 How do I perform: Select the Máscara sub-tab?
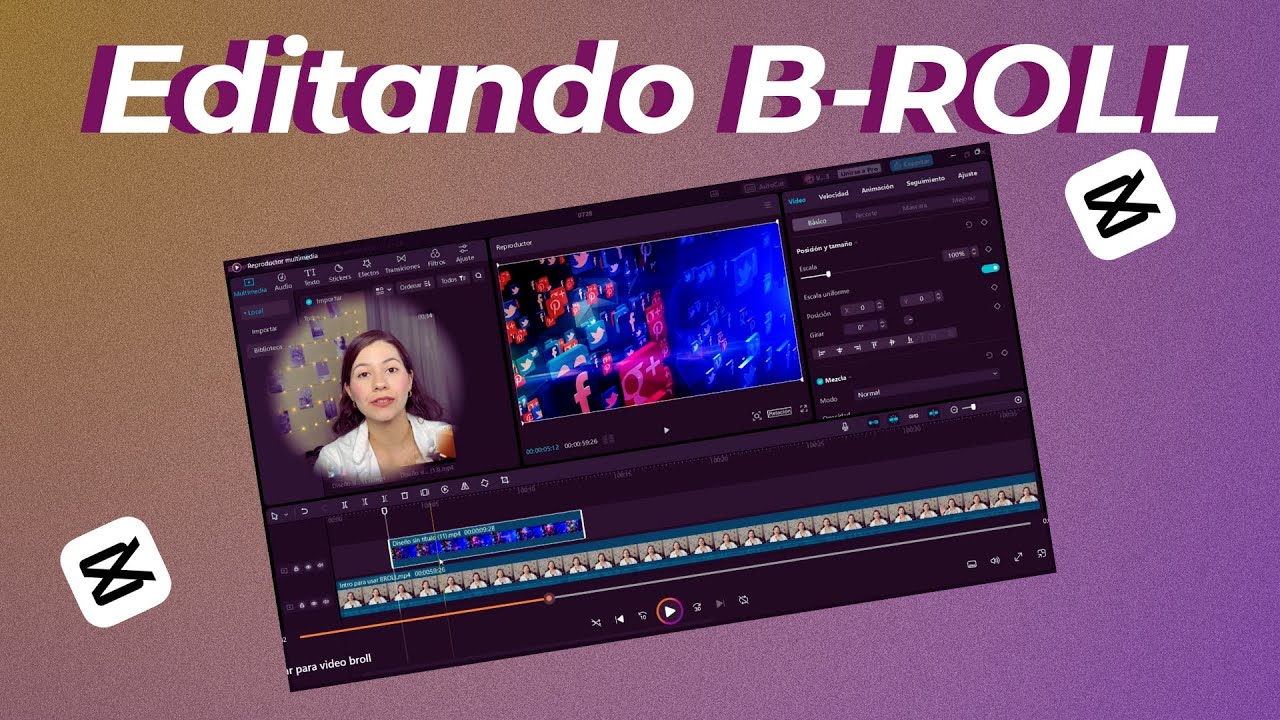(915, 207)
